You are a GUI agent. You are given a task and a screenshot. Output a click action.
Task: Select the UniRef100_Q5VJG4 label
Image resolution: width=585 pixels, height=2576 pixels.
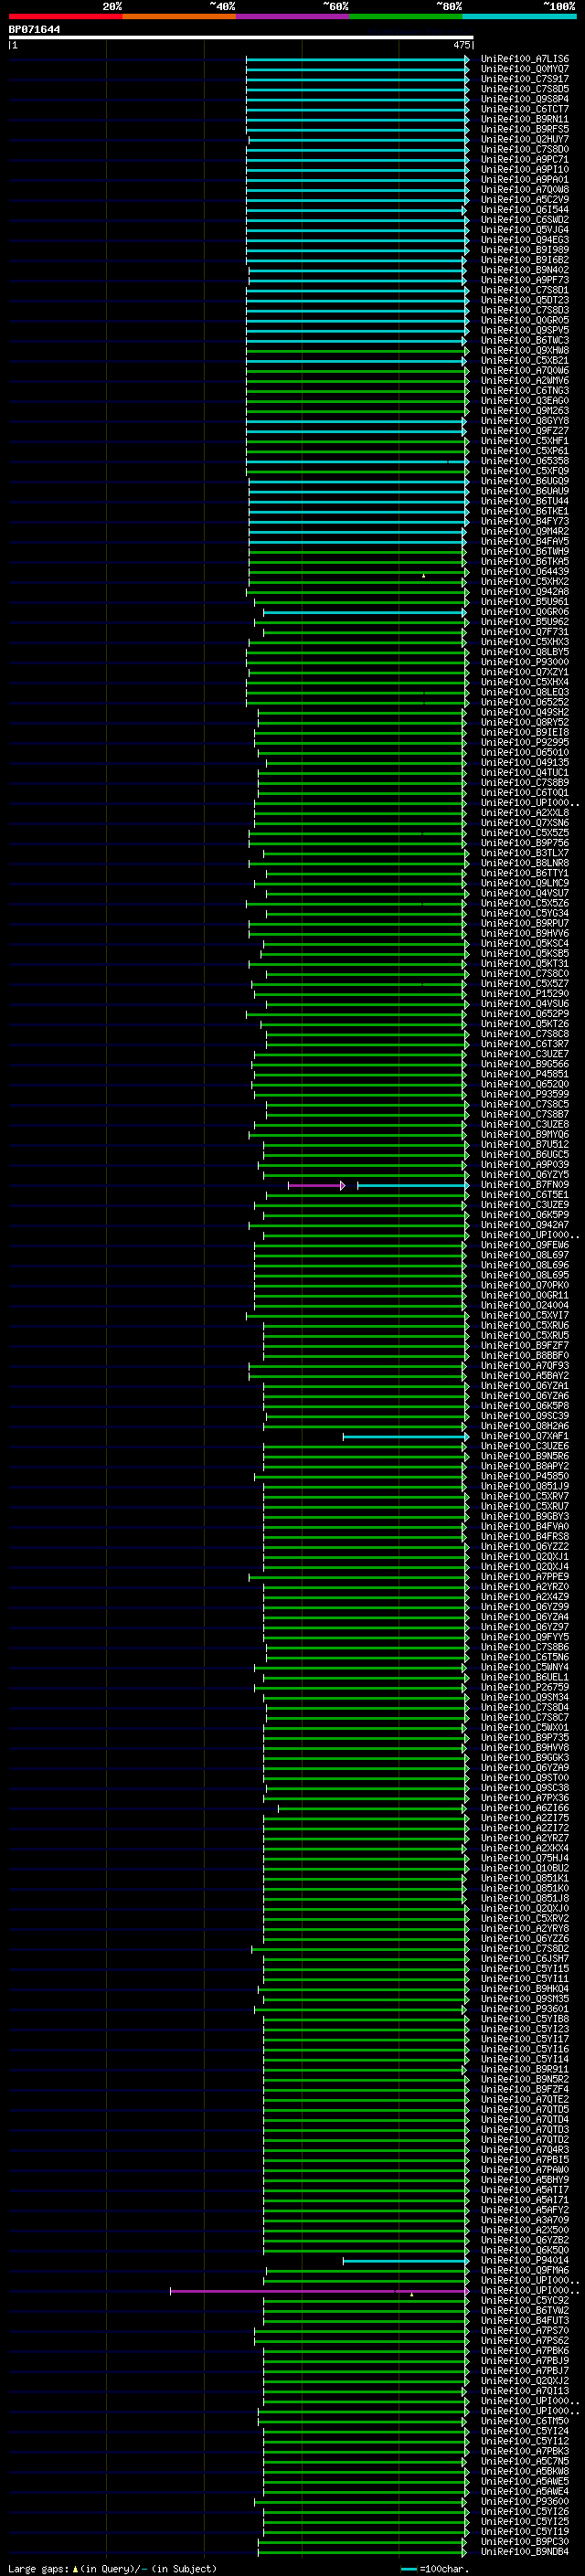pos(524,230)
